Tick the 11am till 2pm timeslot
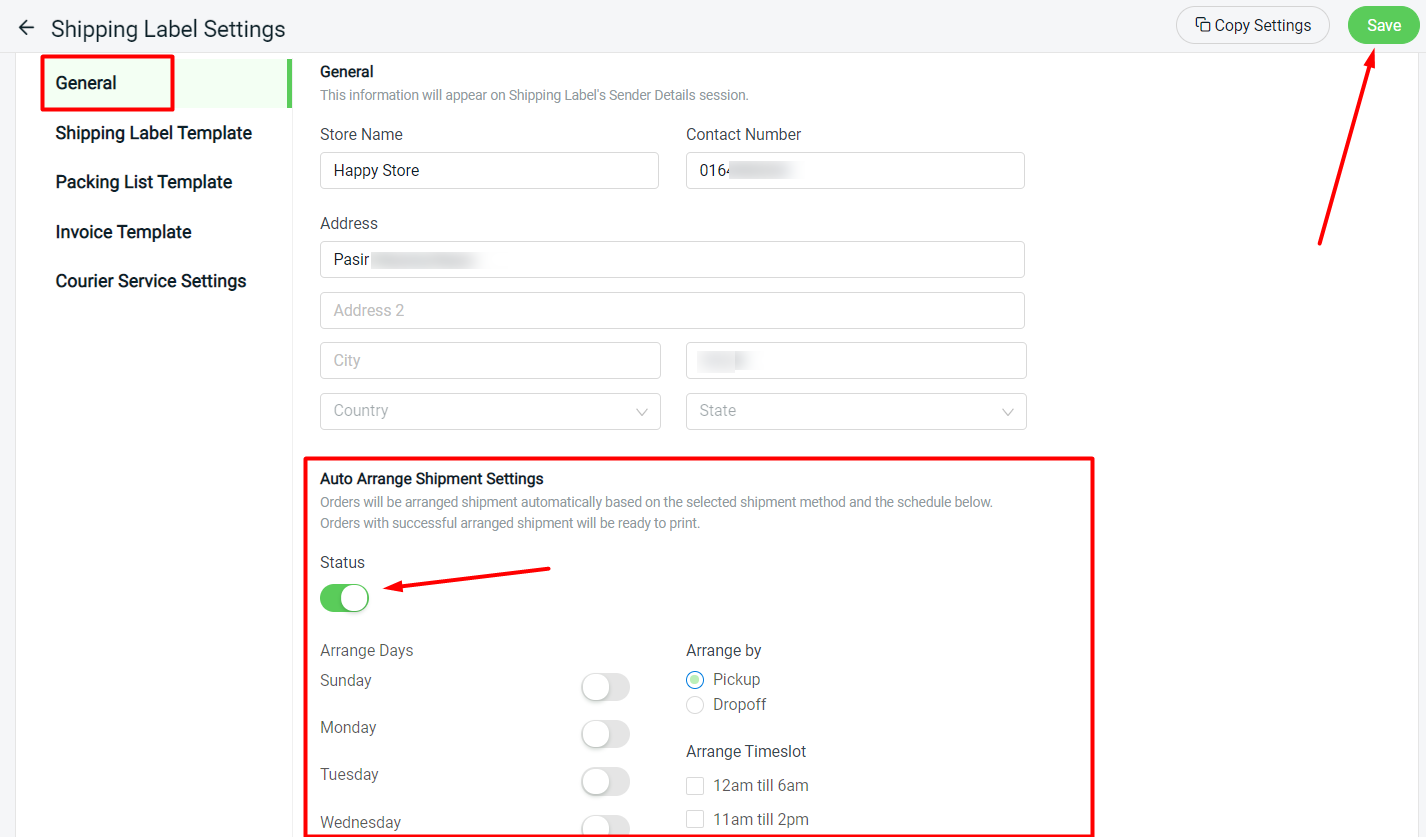 tap(695, 820)
